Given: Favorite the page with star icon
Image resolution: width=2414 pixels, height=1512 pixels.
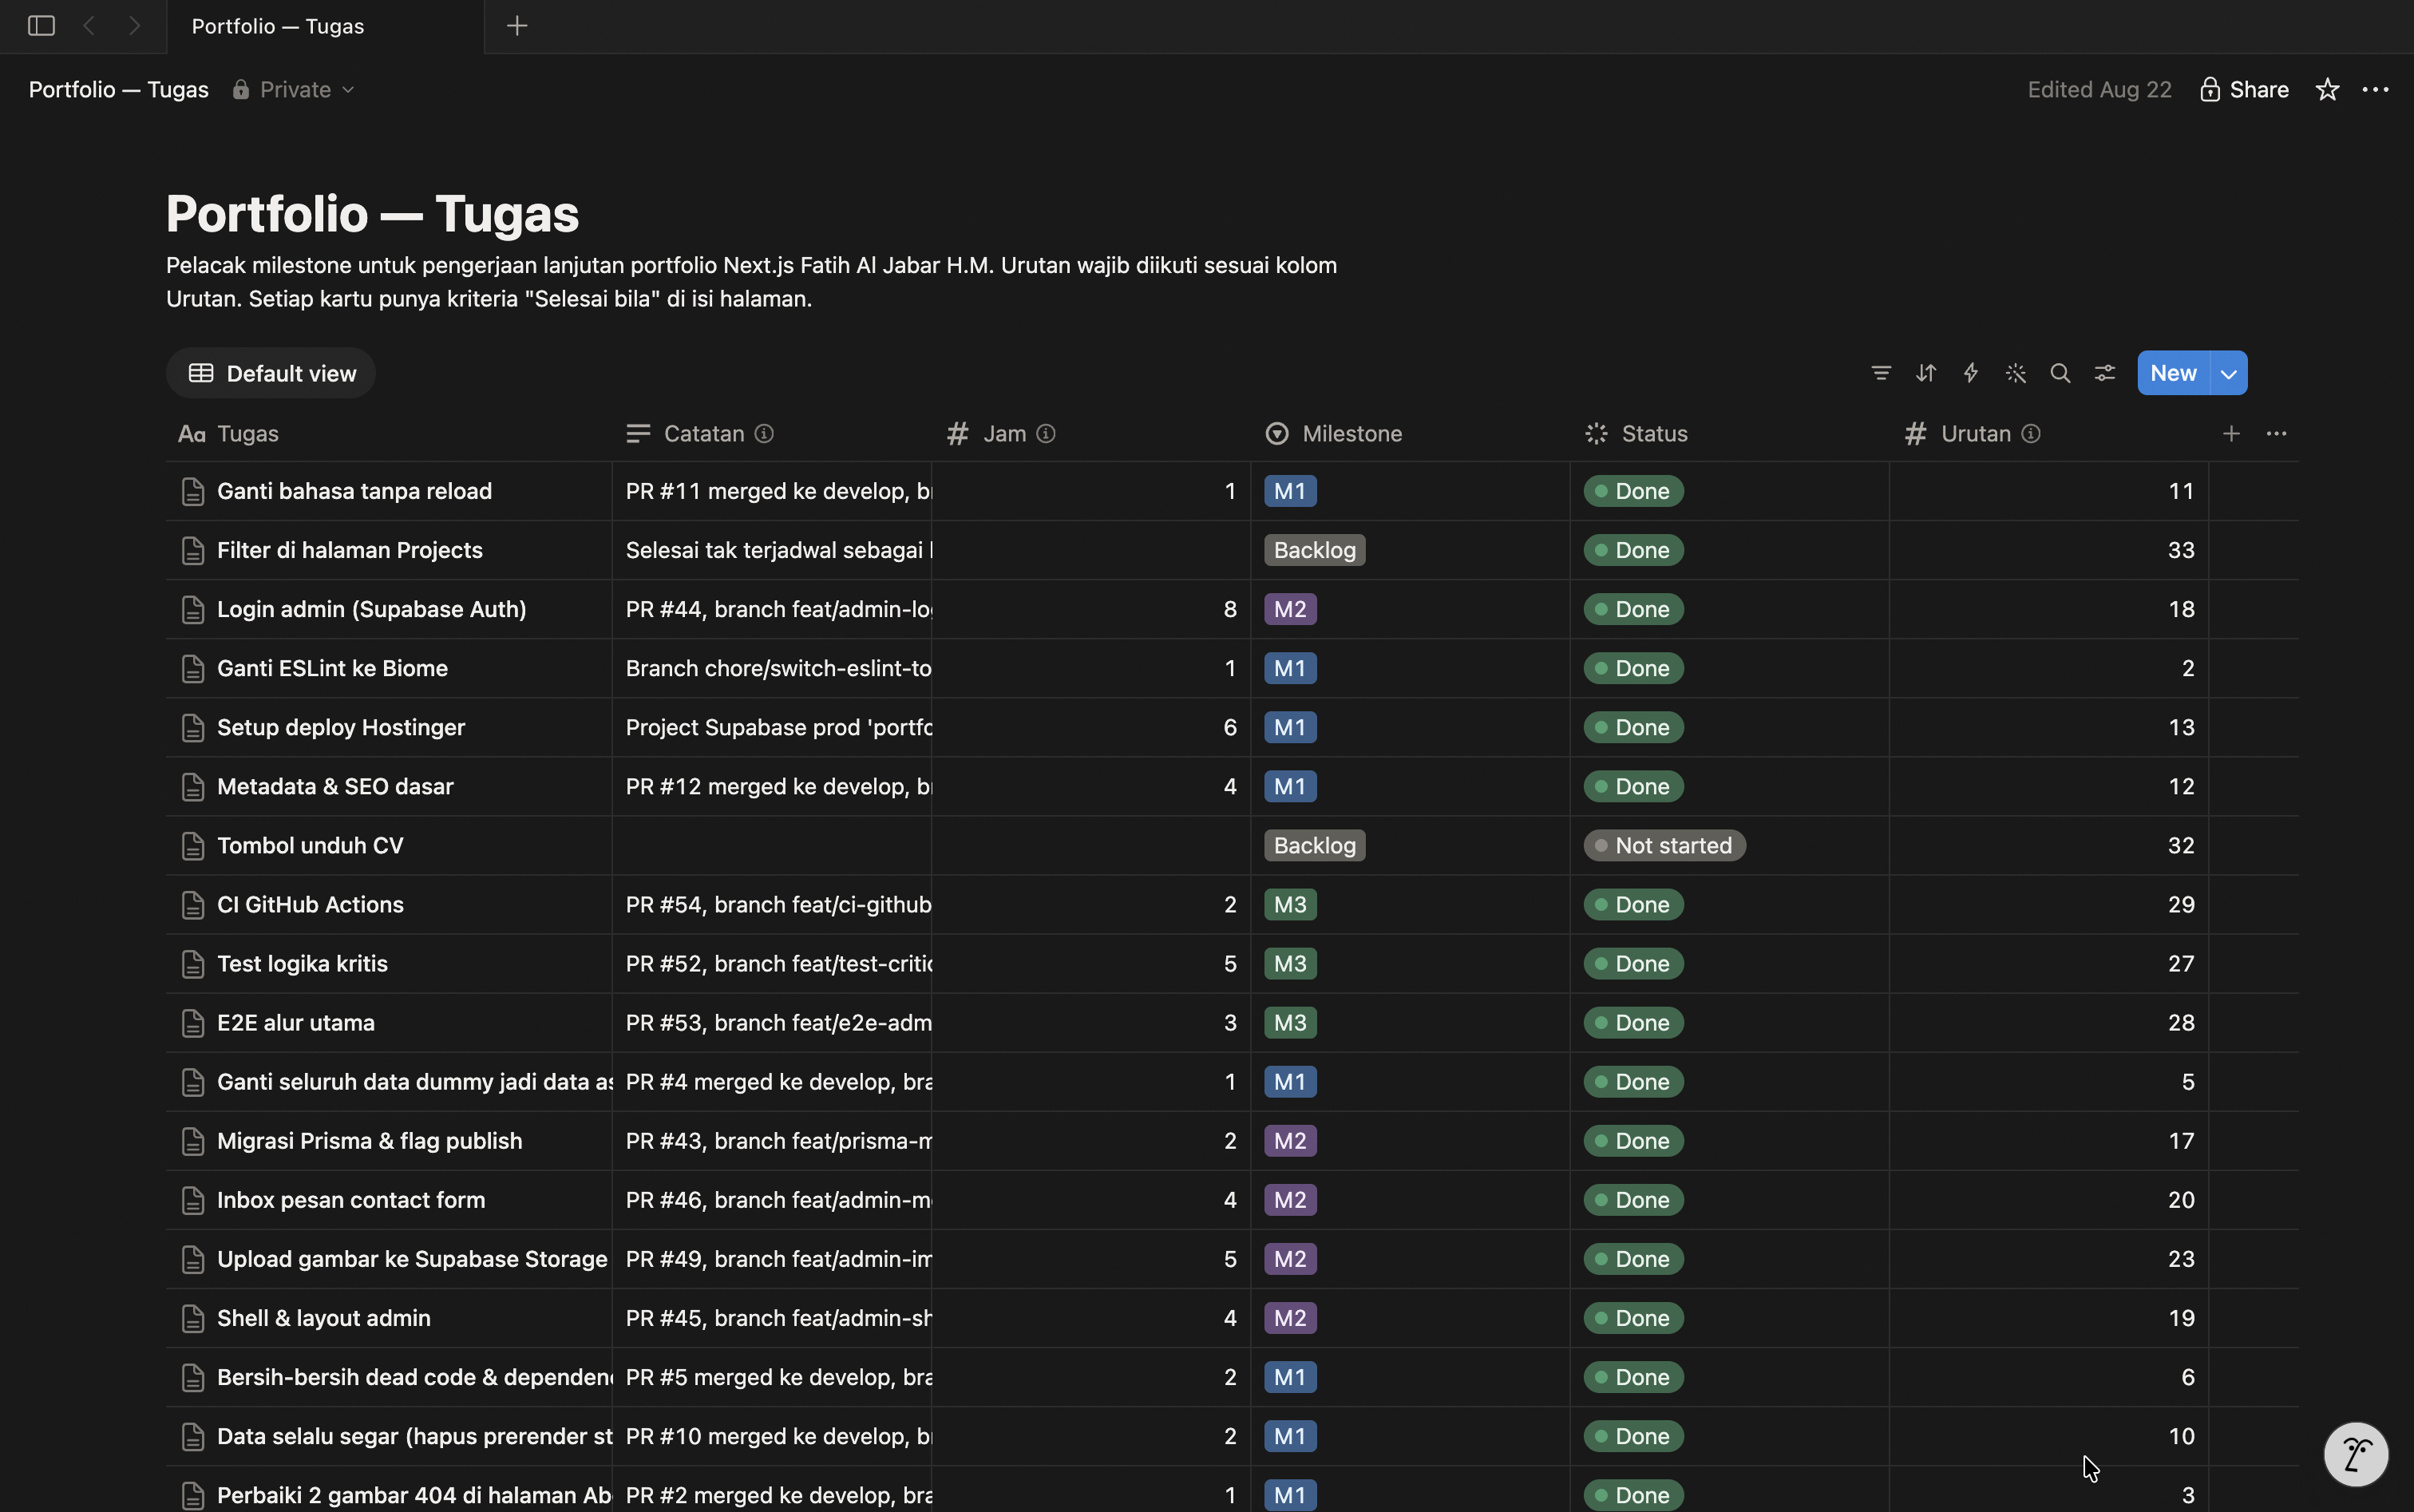Looking at the screenshot, I should click(2327, 90).
